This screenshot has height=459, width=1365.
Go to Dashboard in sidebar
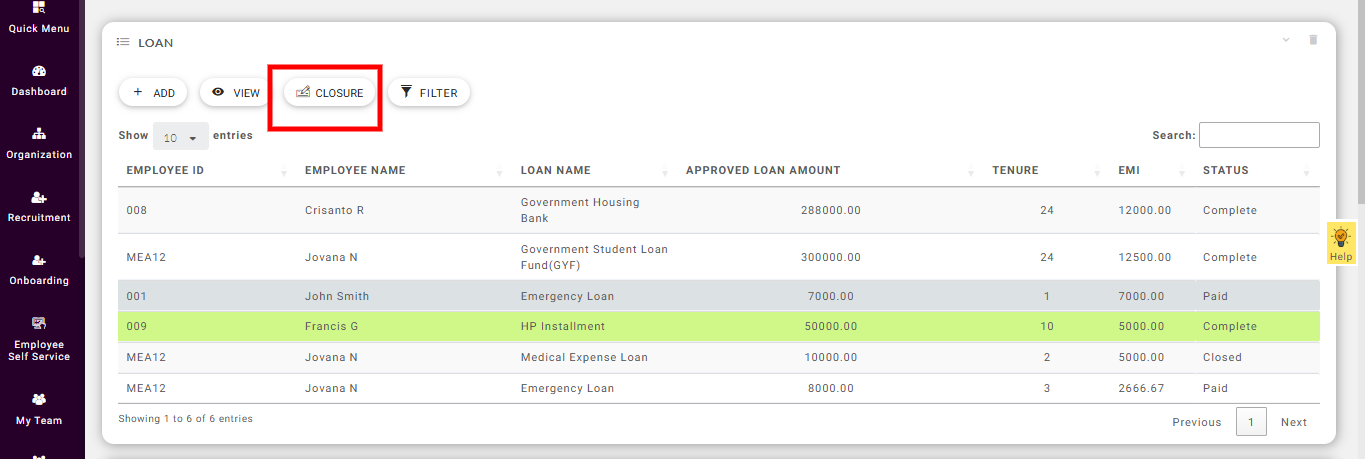[x=39, y=72]
